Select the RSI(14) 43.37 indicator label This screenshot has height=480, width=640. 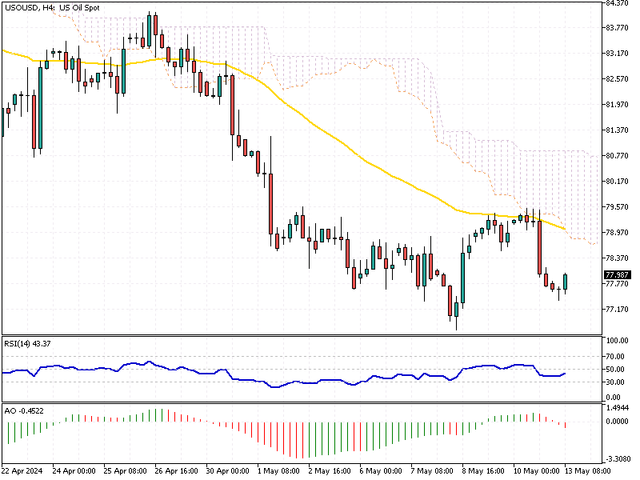(27, 344)
